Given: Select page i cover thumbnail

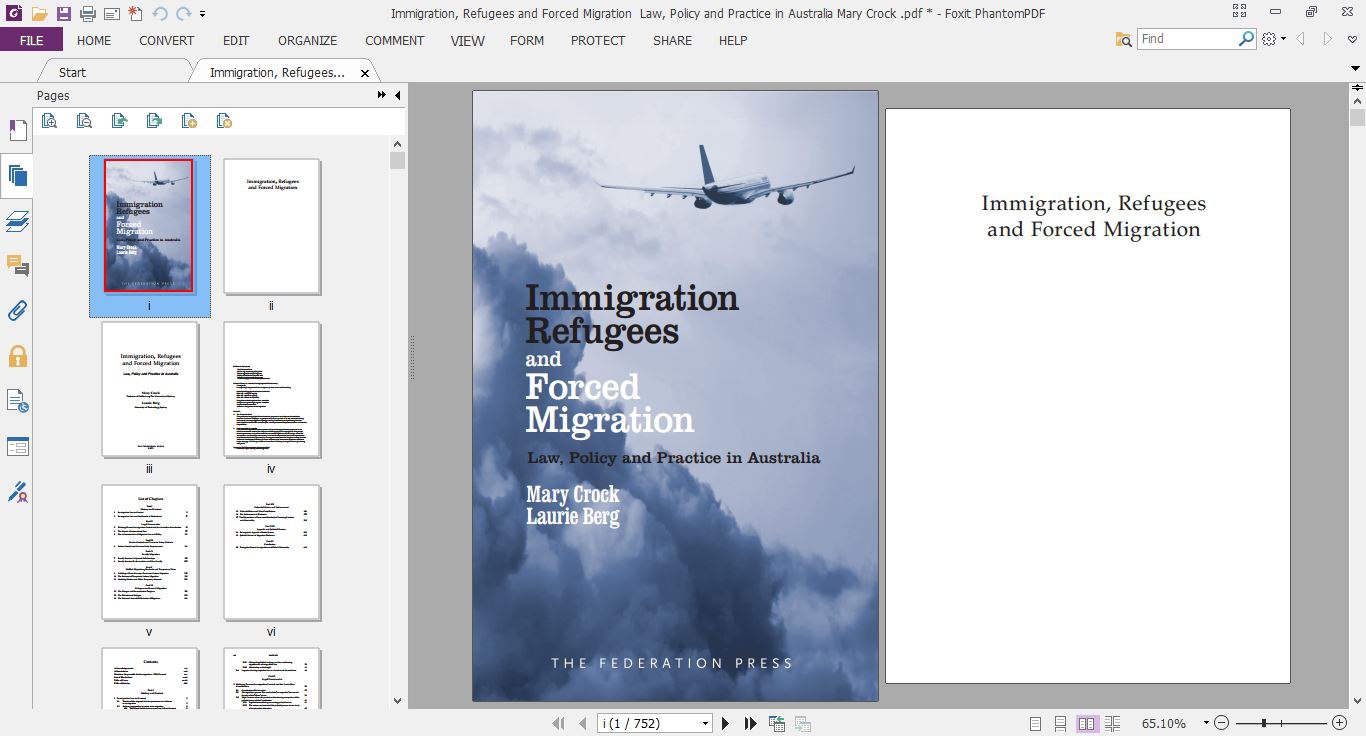Looking at the screenshot, I should [x=149, y=225].
